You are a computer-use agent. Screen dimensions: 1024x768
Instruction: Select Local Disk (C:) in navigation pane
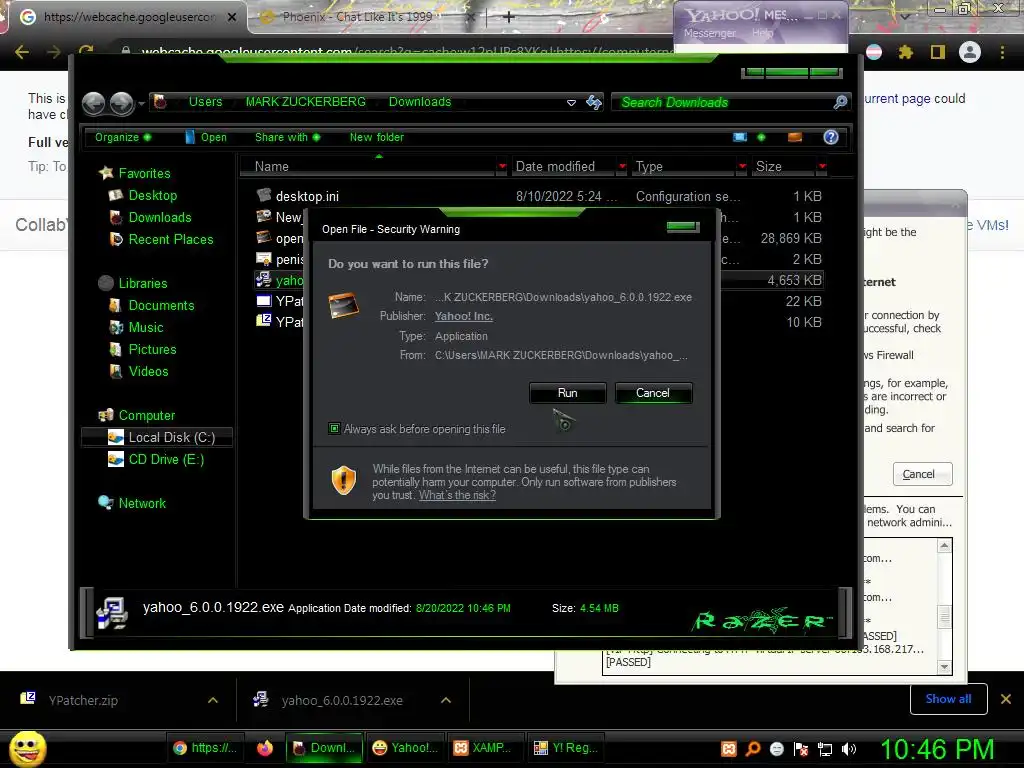click(x=157, y=437)
